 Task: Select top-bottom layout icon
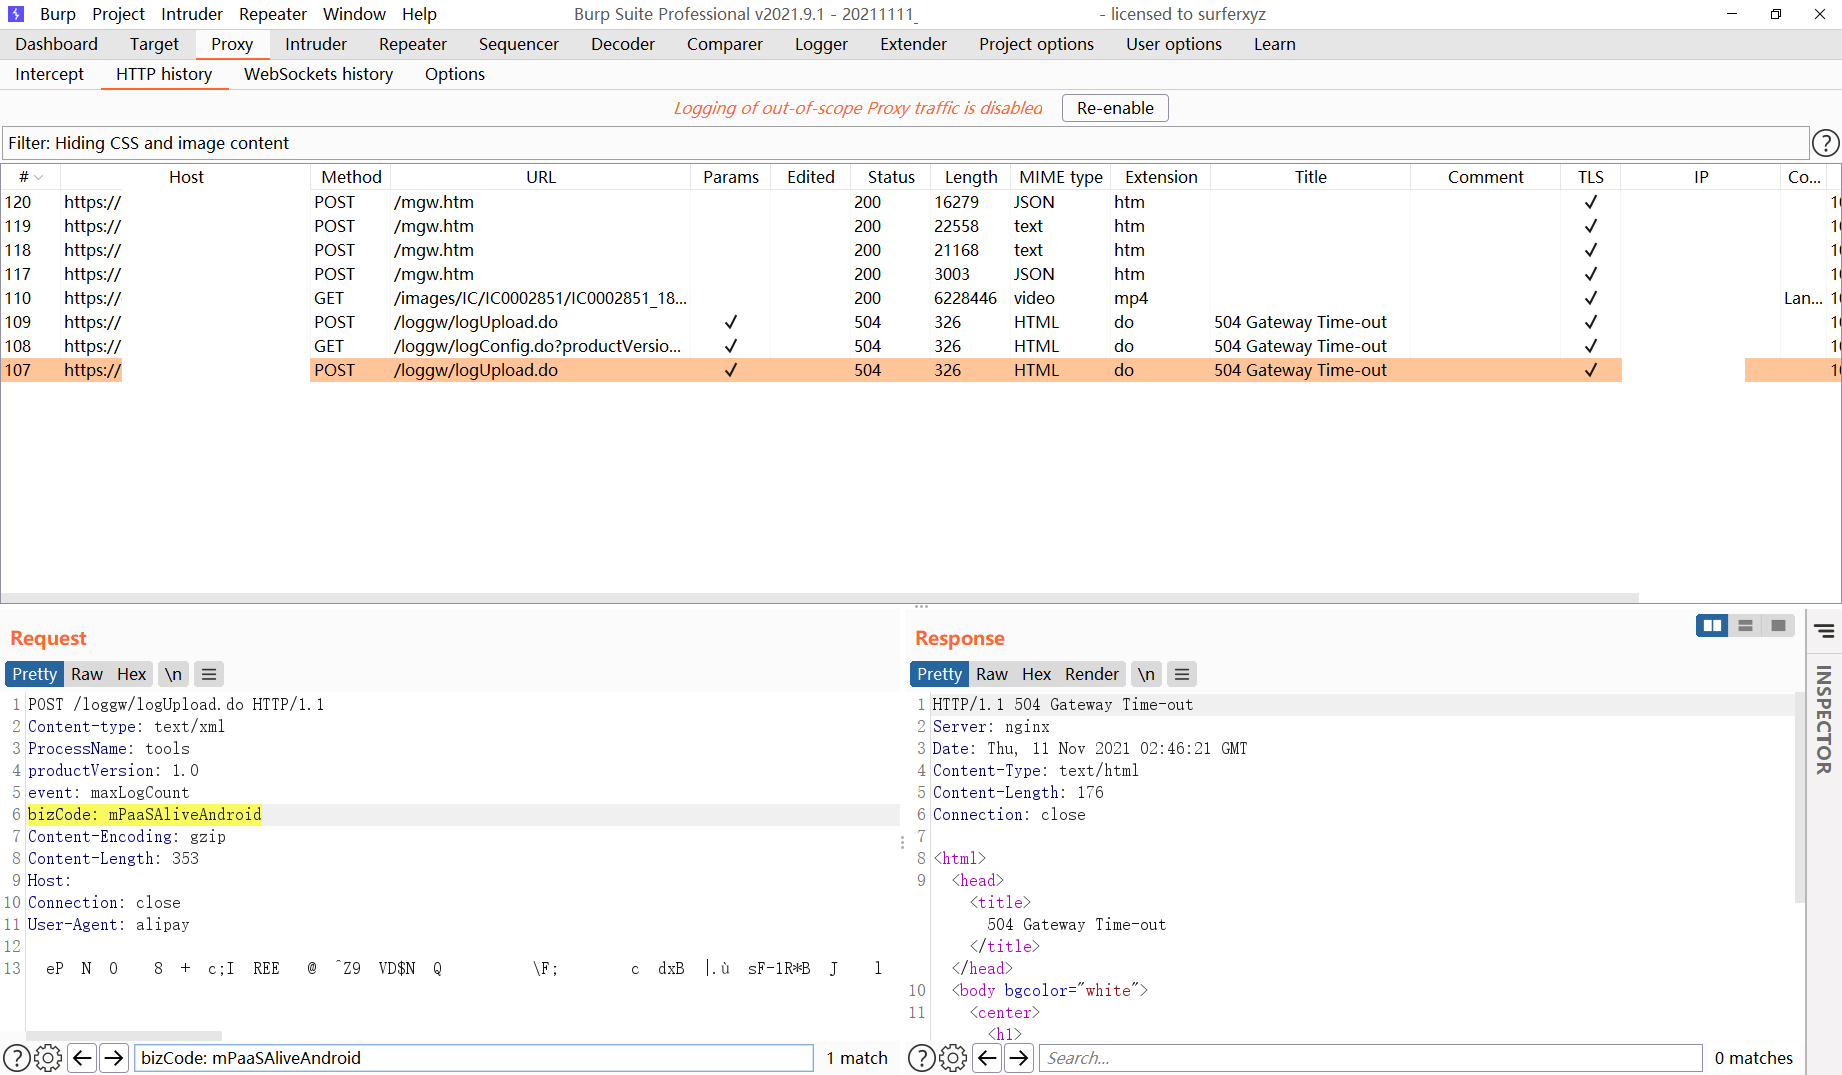pyautogui.click(x=1745, y=626)
